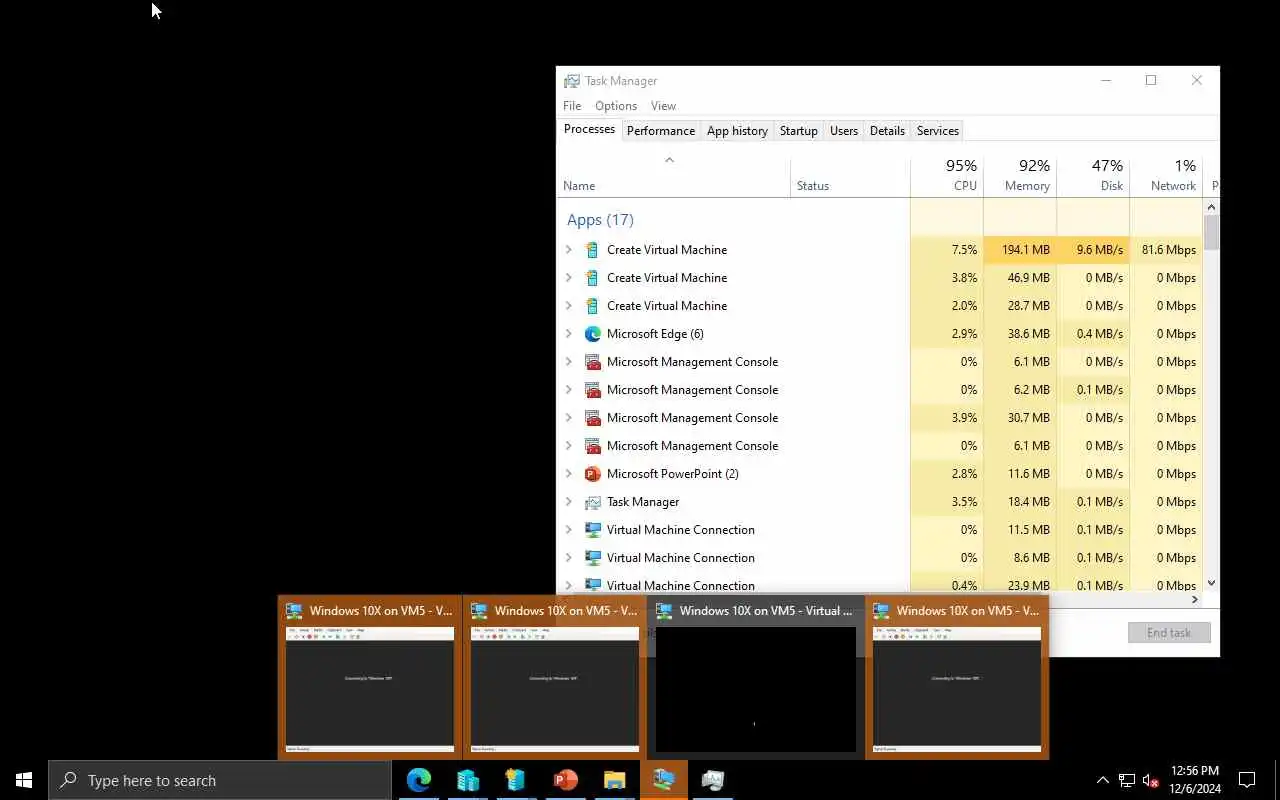Viewport: 1280px width, 800px height.
Task: Click the 12:56 PM clock on taskbar
Action: tap(1195, 771)
